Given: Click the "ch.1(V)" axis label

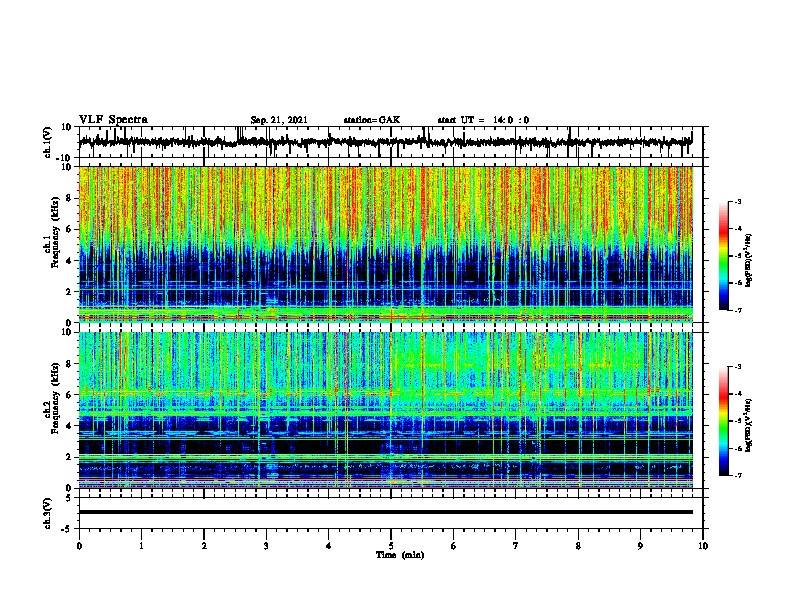Looking at the screenshot, I should (48, 142).
